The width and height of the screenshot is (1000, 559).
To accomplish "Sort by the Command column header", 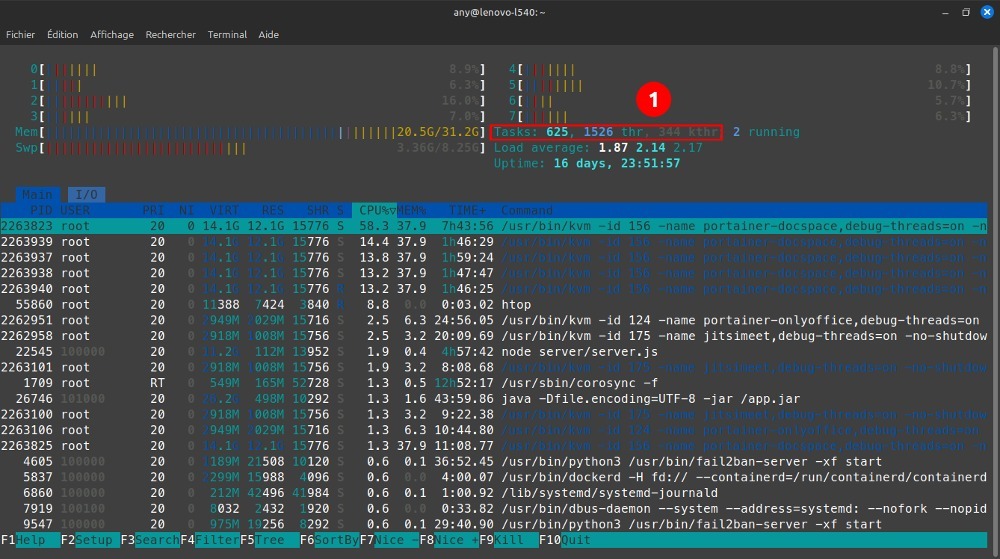I will coord(527,210).
